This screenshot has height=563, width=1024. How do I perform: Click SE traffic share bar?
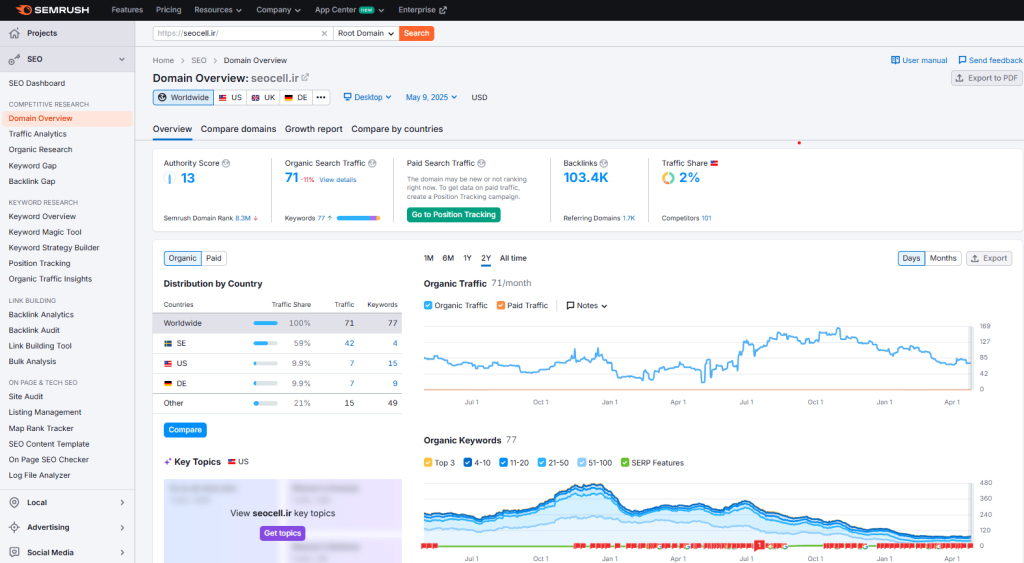tap(266, 344)
